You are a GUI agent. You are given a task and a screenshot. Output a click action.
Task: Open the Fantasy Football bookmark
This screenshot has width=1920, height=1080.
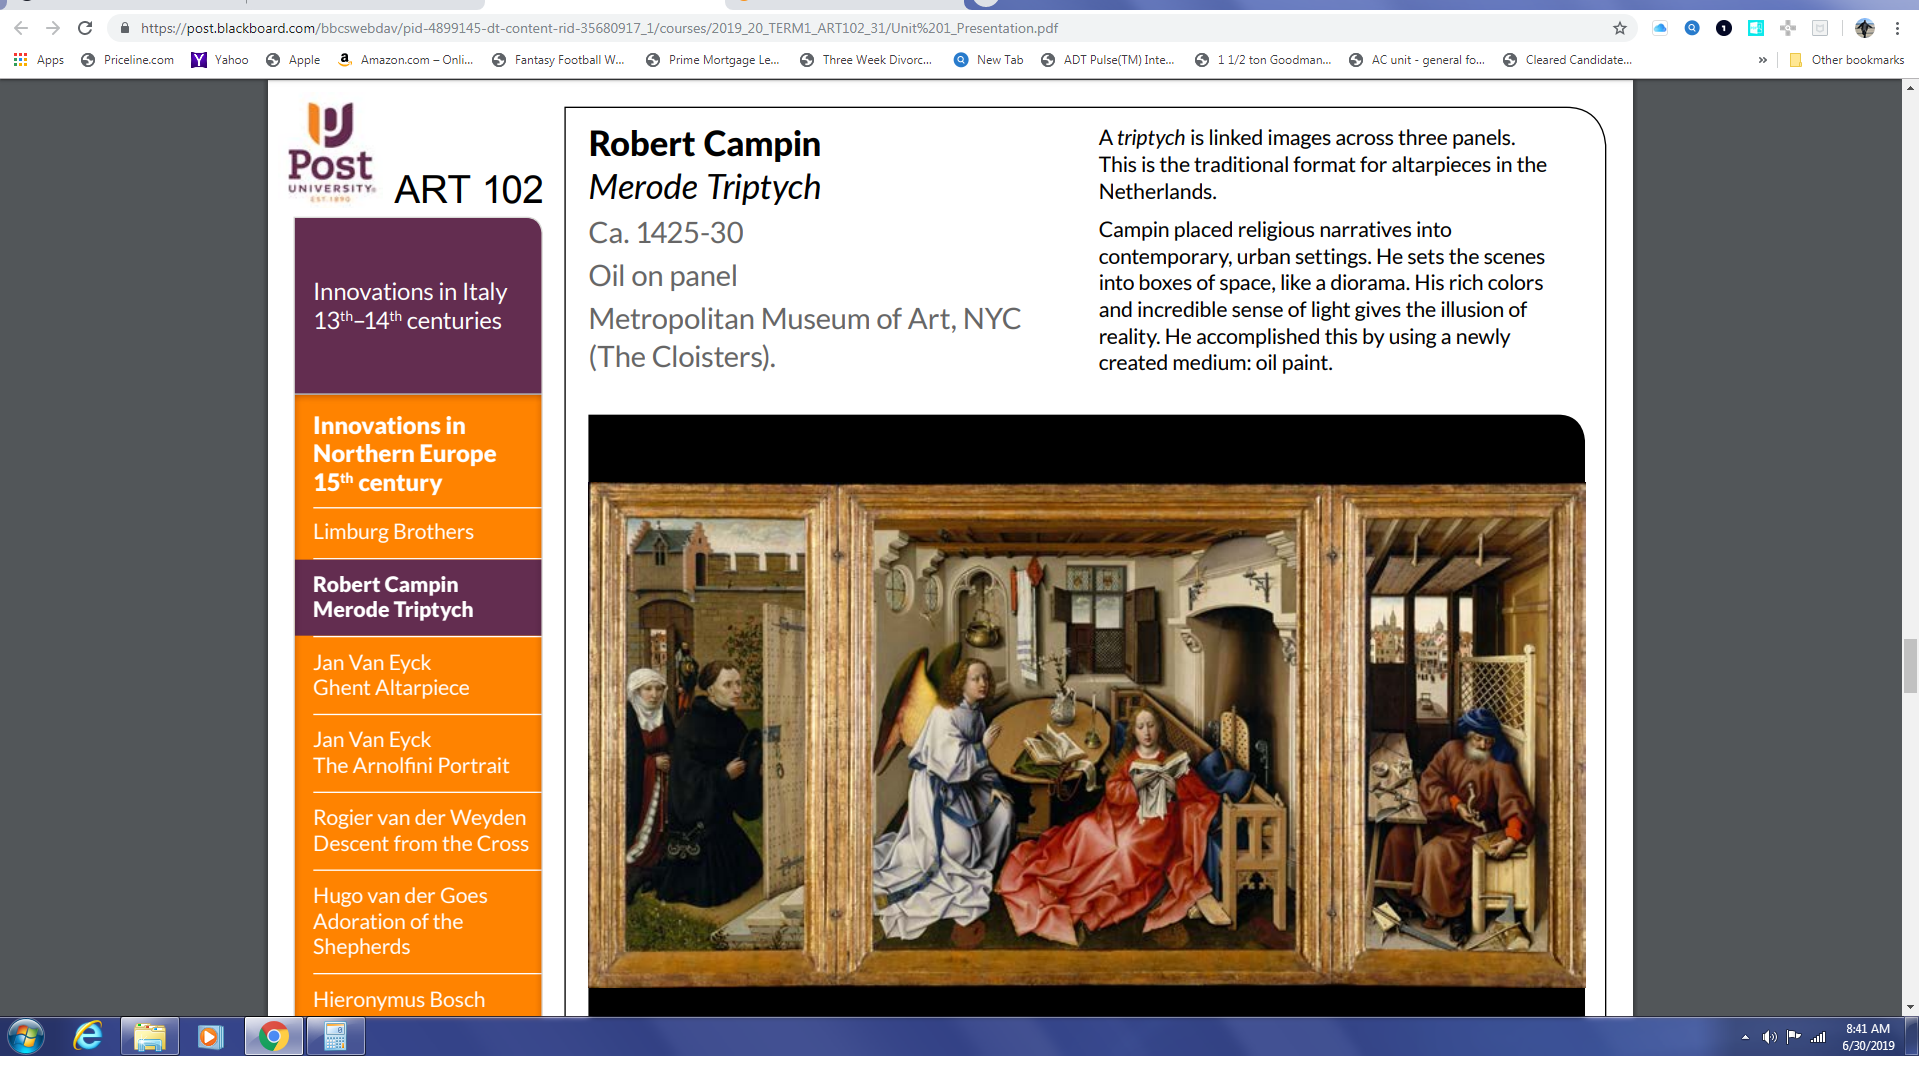click(558, 60)
